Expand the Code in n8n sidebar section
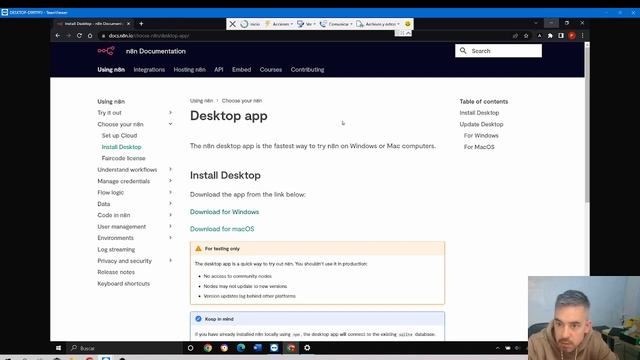 pos(171,215)
